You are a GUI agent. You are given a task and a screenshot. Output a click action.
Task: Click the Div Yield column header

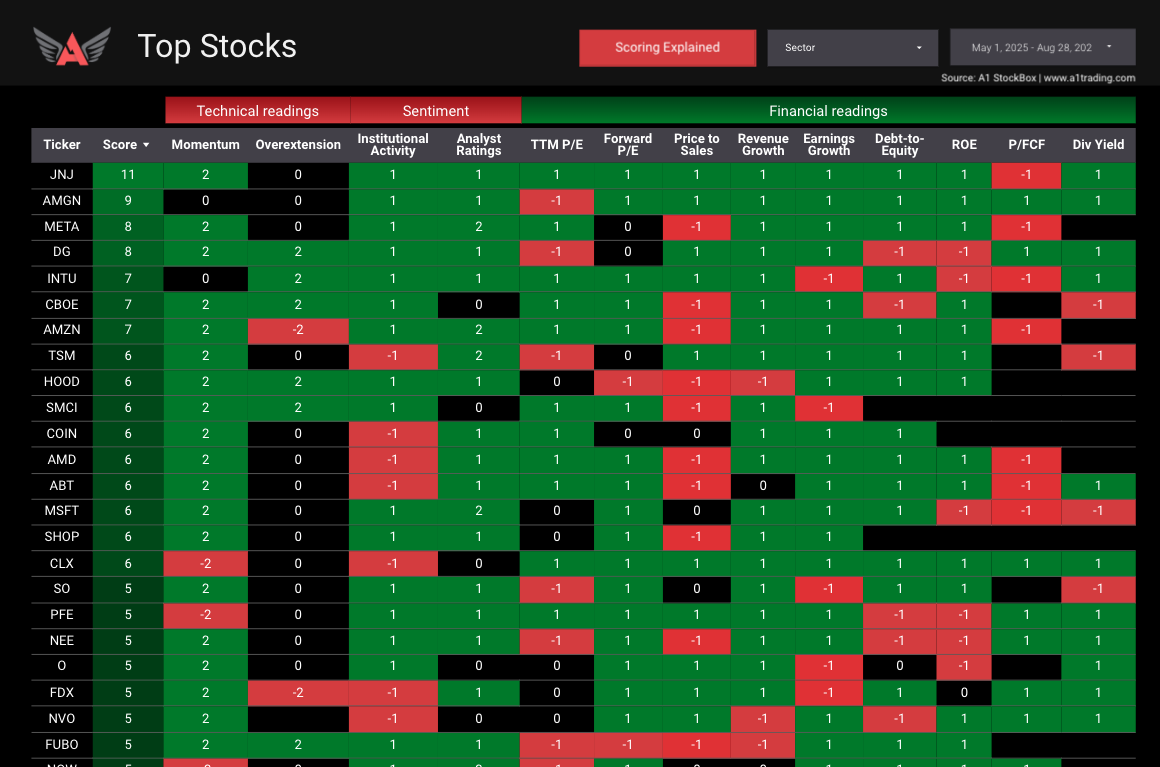coord(1098,144)
